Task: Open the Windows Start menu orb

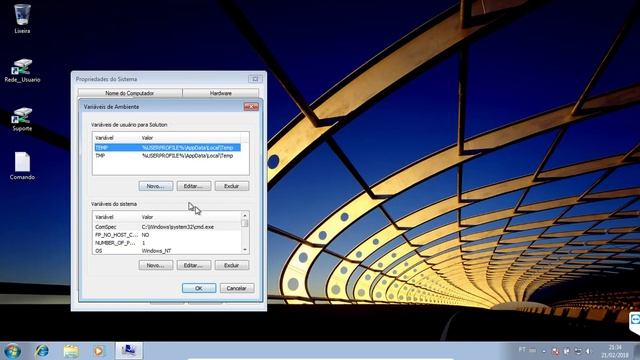Action: tap(12, 351)
